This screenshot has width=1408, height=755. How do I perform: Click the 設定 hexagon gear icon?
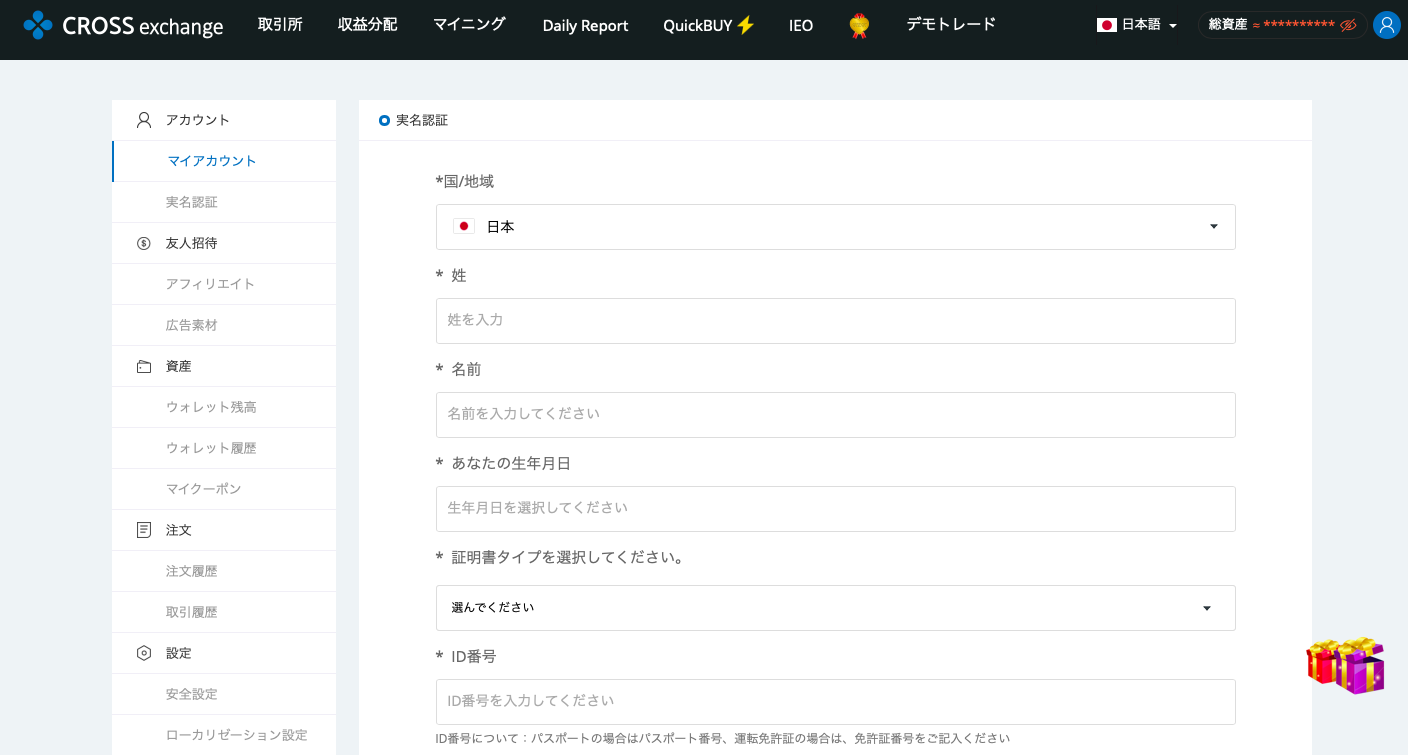click(144, 653)
